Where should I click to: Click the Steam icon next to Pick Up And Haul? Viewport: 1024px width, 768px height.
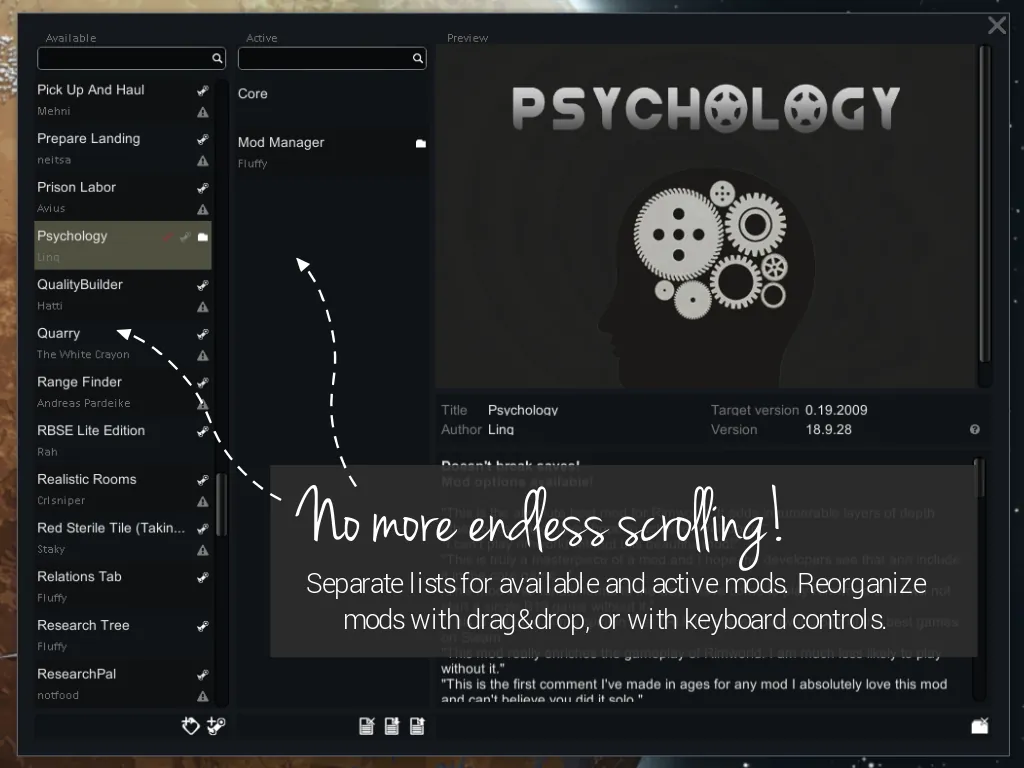coord(202,90)
